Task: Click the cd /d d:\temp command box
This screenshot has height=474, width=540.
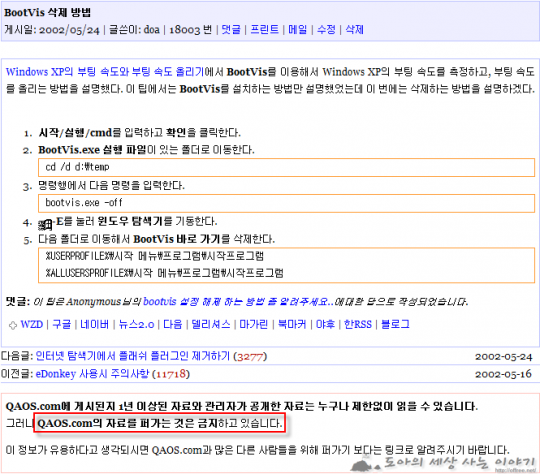Action: coord(286,167)
